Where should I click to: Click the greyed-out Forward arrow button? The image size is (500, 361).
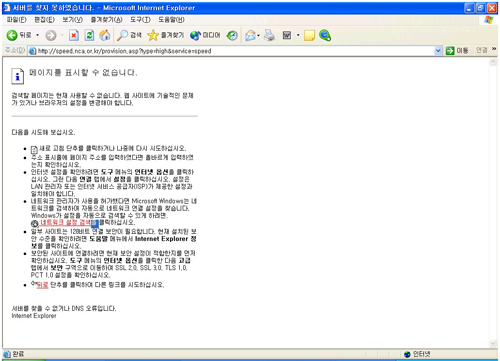pos(51,35)
